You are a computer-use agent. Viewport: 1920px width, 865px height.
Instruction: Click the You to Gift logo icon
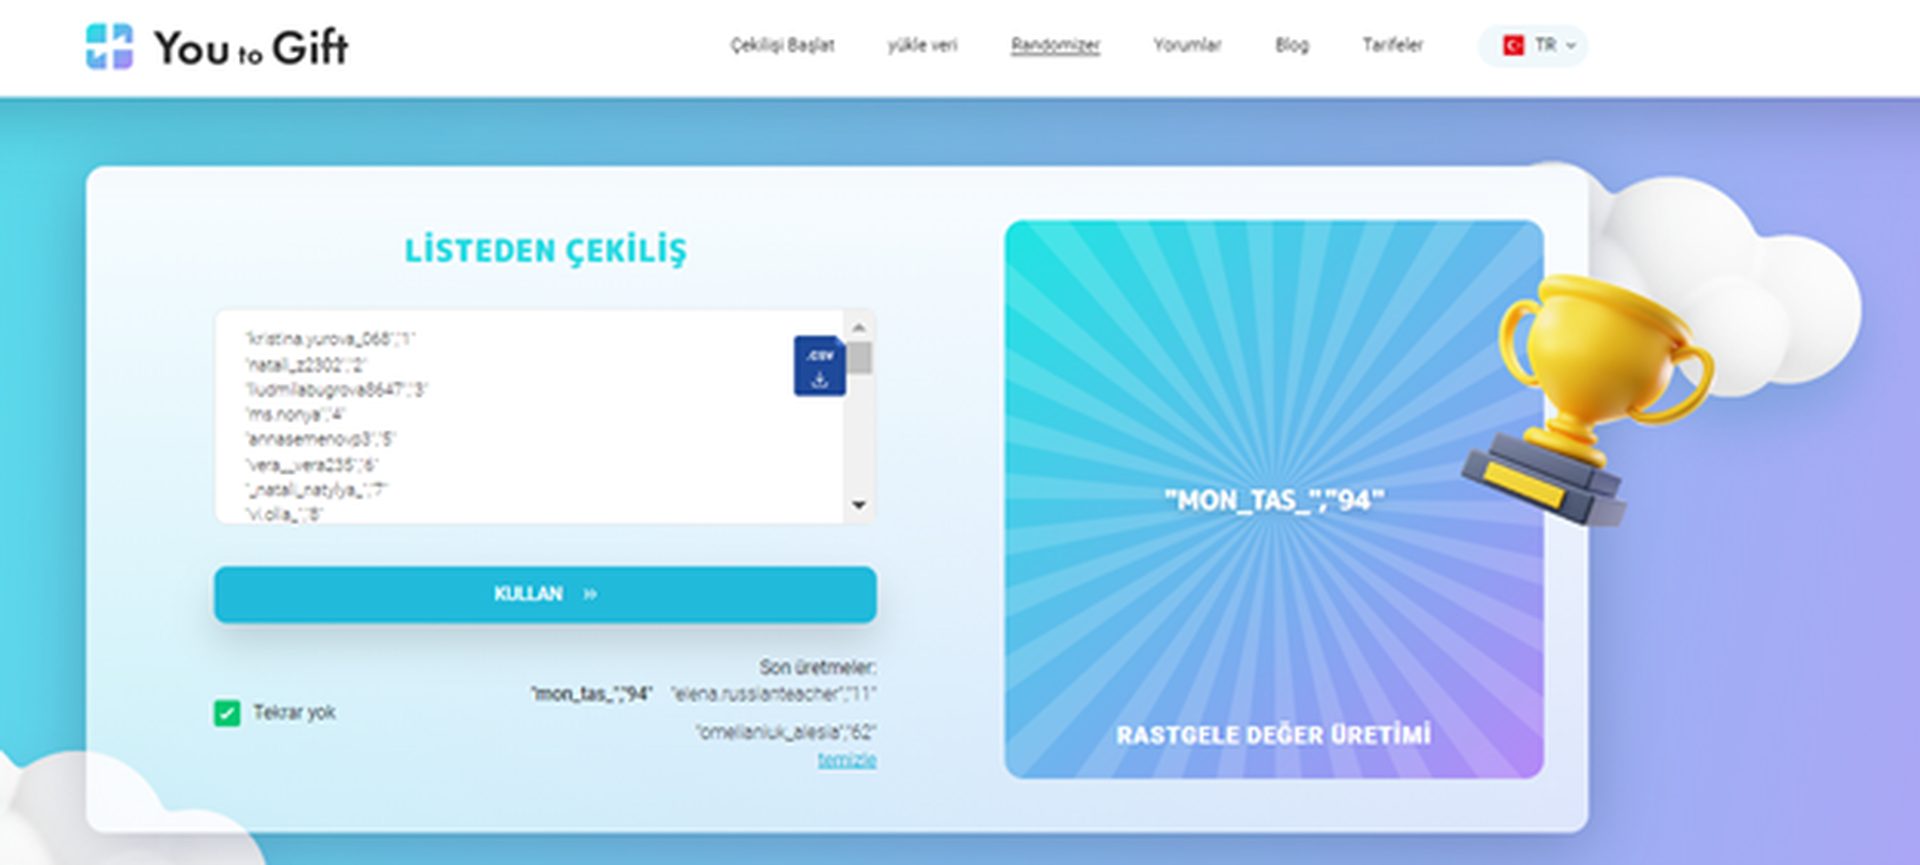pos(109,47)
